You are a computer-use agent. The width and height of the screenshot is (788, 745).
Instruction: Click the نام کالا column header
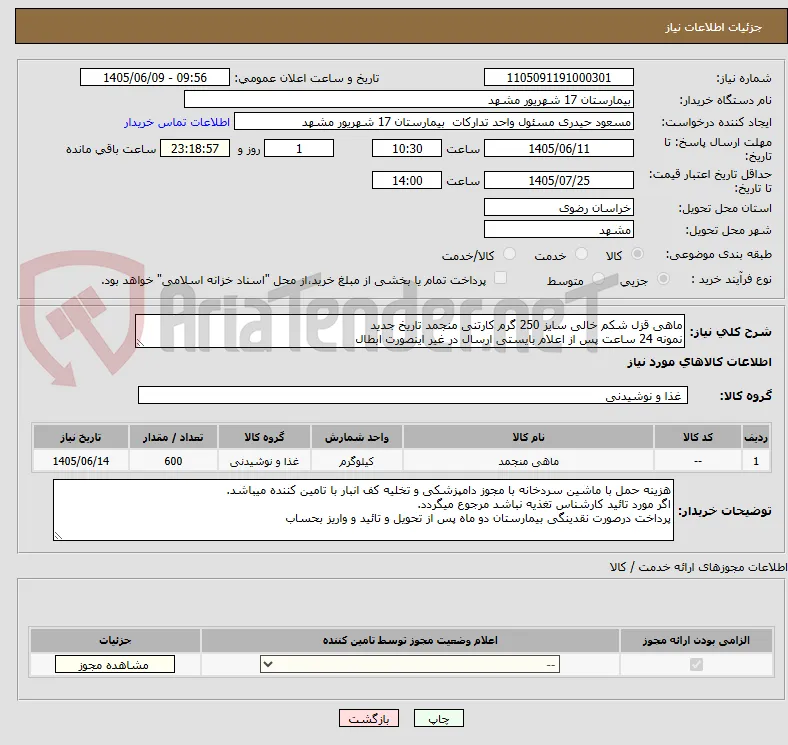528,437
